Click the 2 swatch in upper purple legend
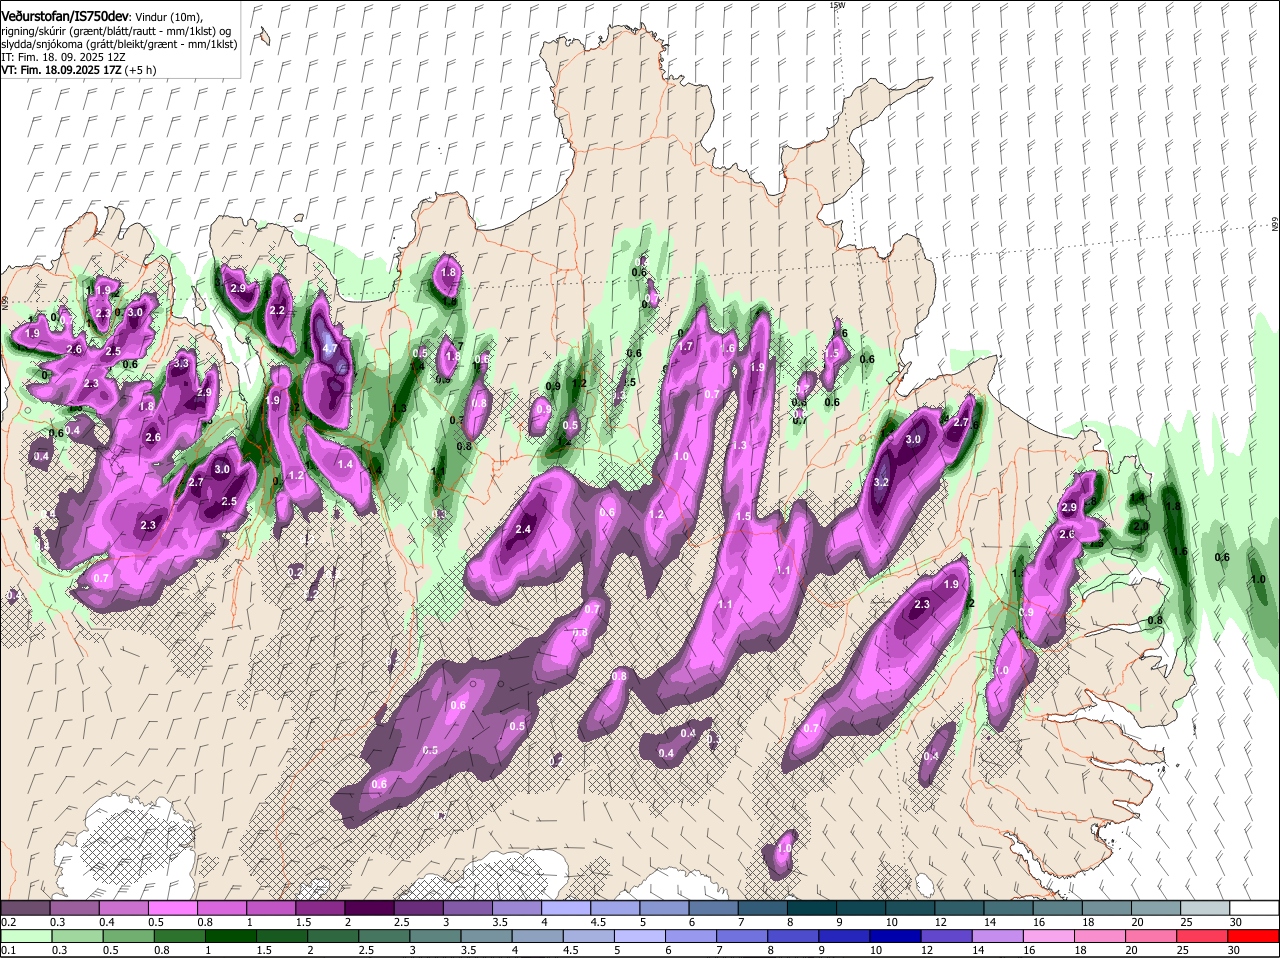This screenshot has height=958, width=1280. click(x=369, y=908)
